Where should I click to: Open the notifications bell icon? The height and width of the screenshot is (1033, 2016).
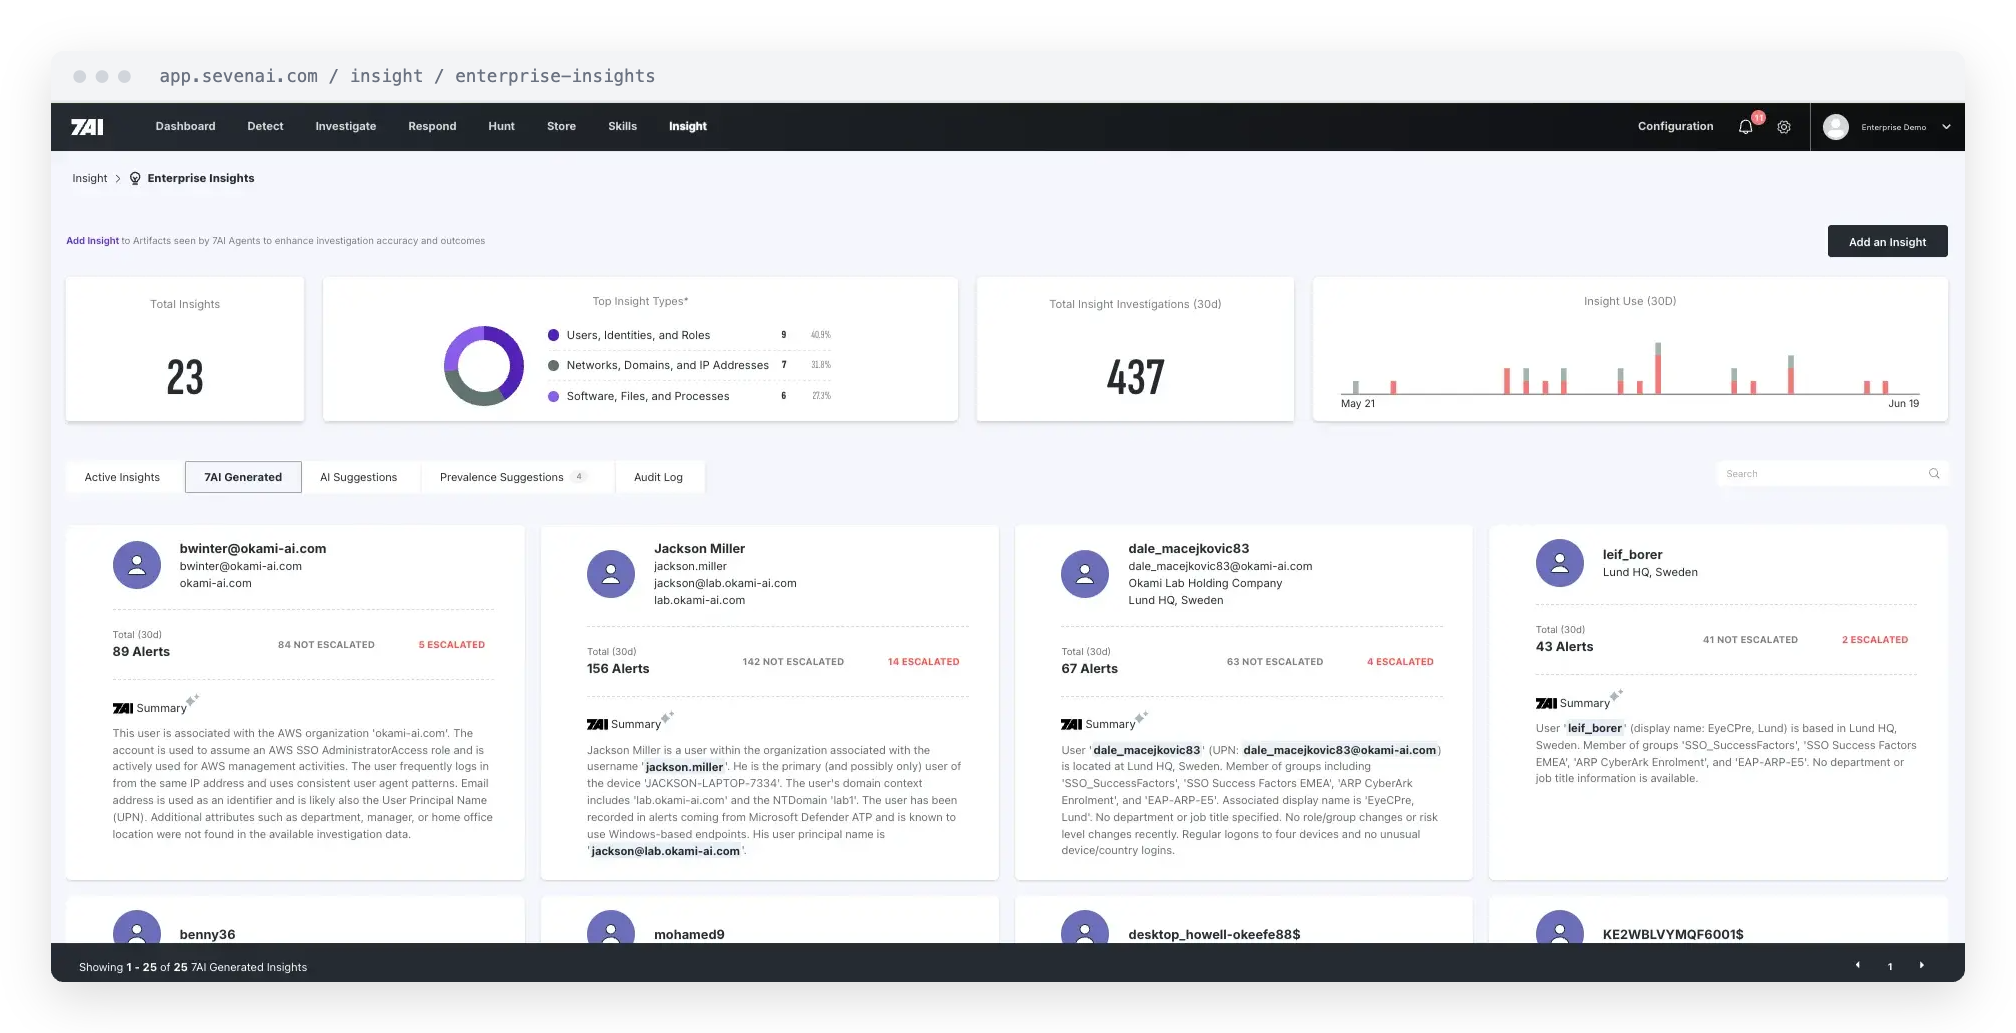(x=1746, y=127)
